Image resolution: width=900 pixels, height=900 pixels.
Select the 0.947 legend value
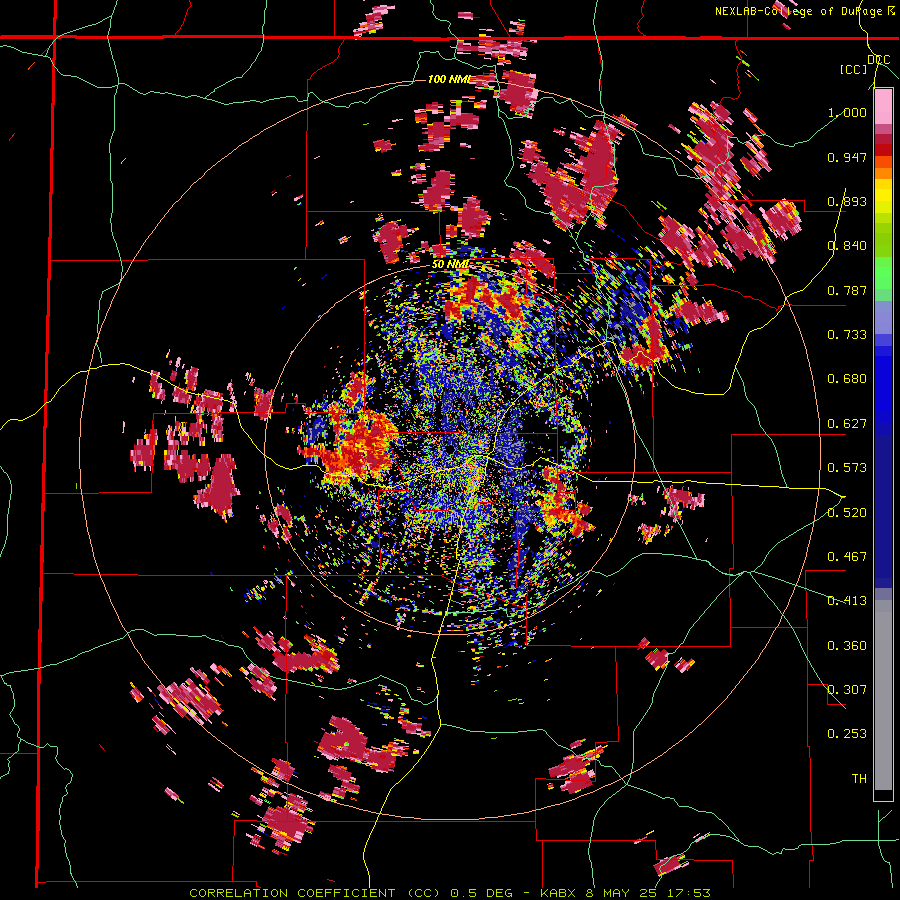847,157
